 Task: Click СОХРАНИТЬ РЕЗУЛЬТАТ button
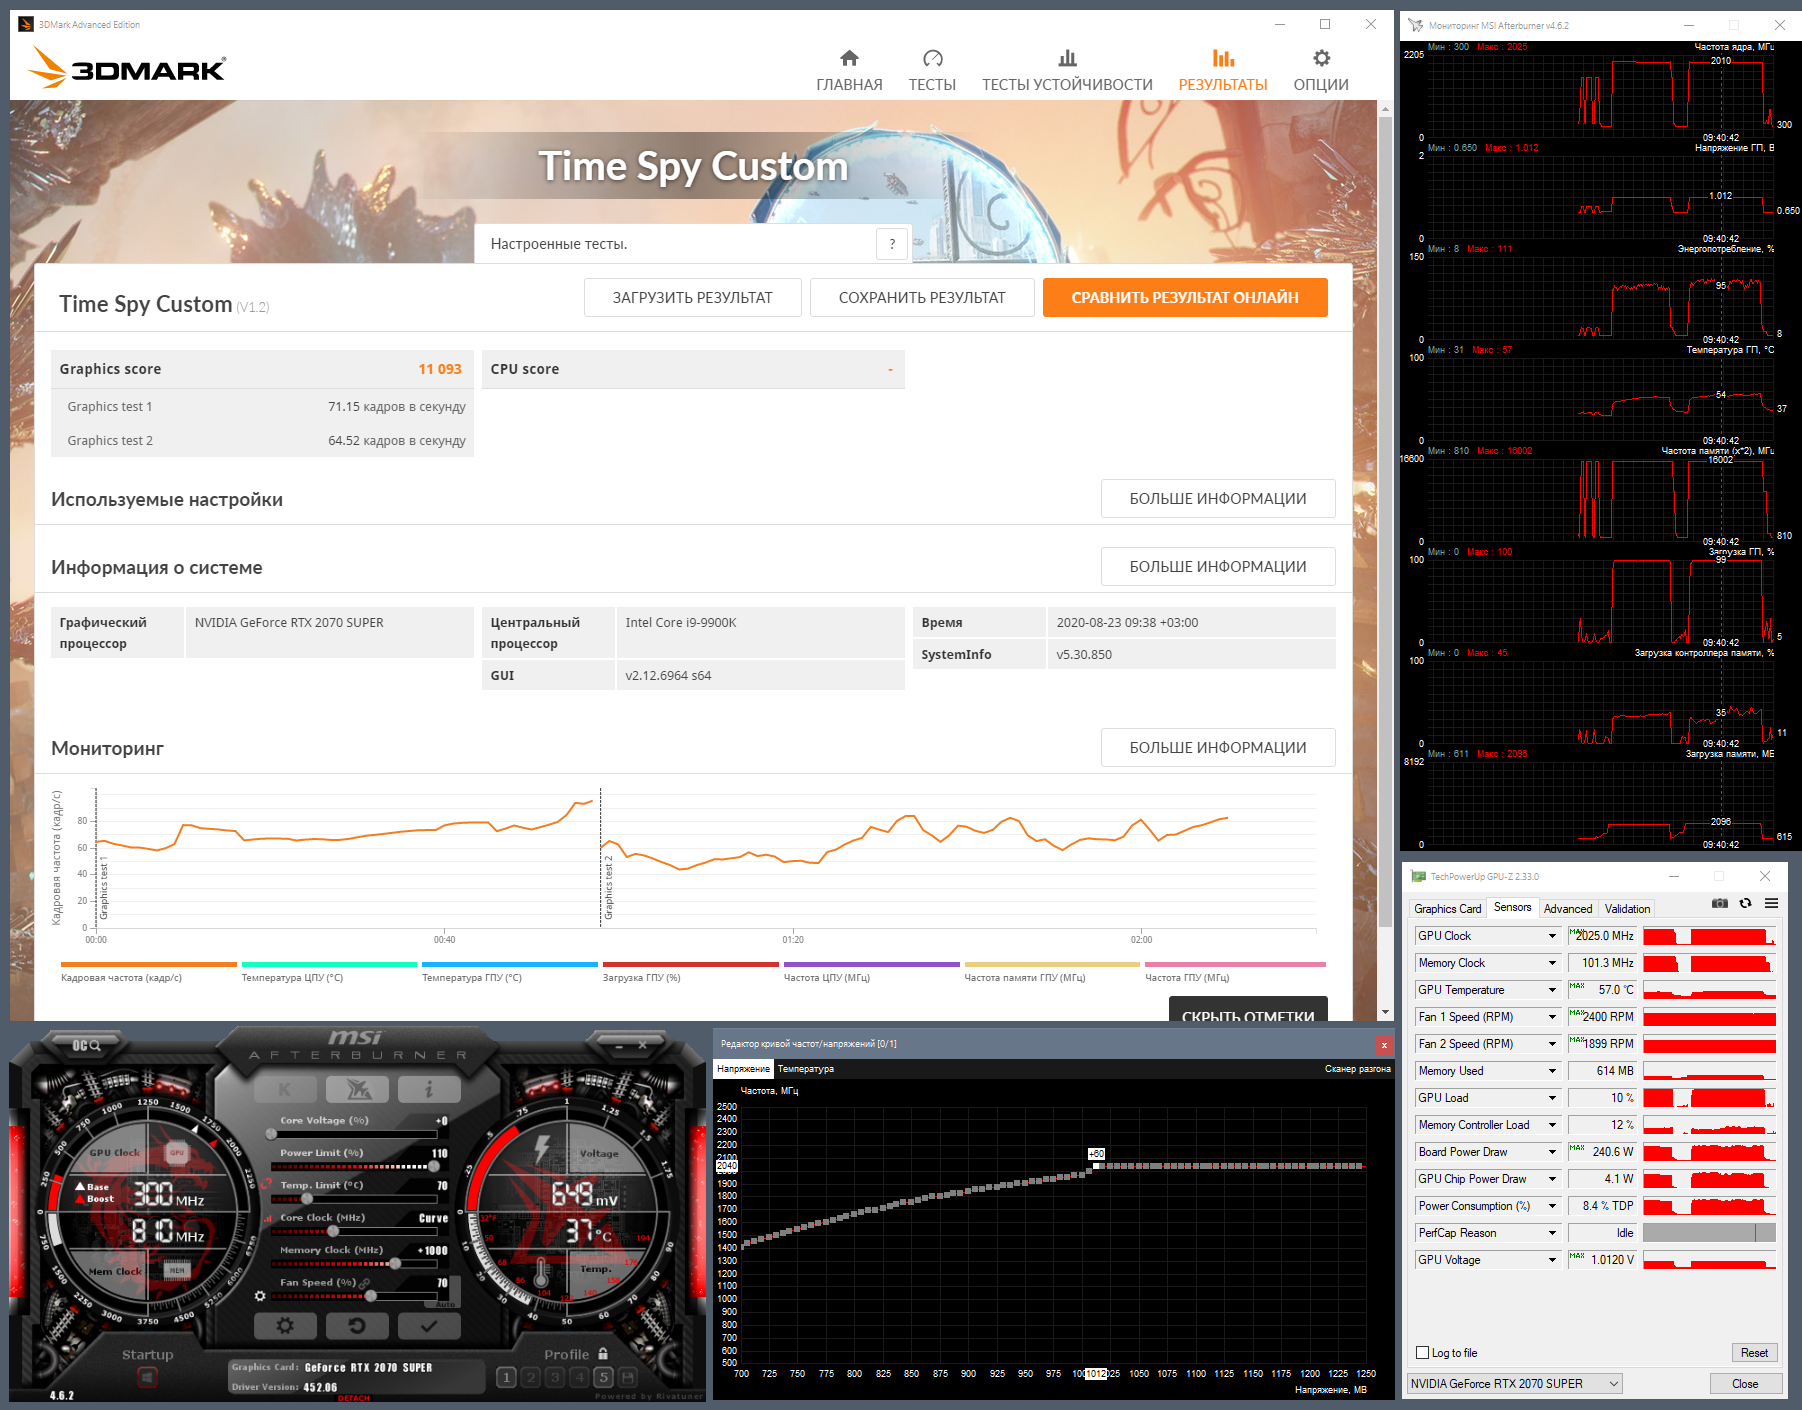(922, 297)
